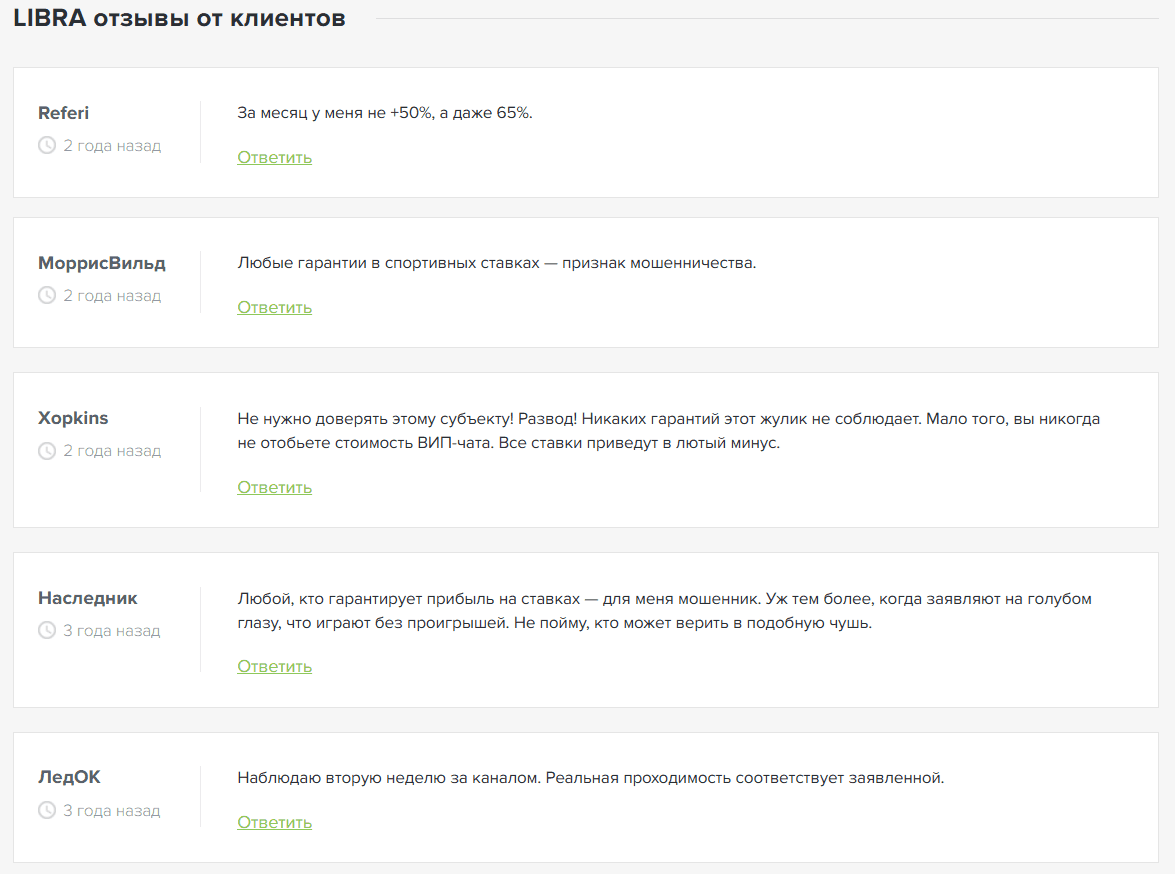Click the review 'Не нужно доверять этому субъекту!'
1175x874 pixels.
pyautogui.click(x=668, y=430)
